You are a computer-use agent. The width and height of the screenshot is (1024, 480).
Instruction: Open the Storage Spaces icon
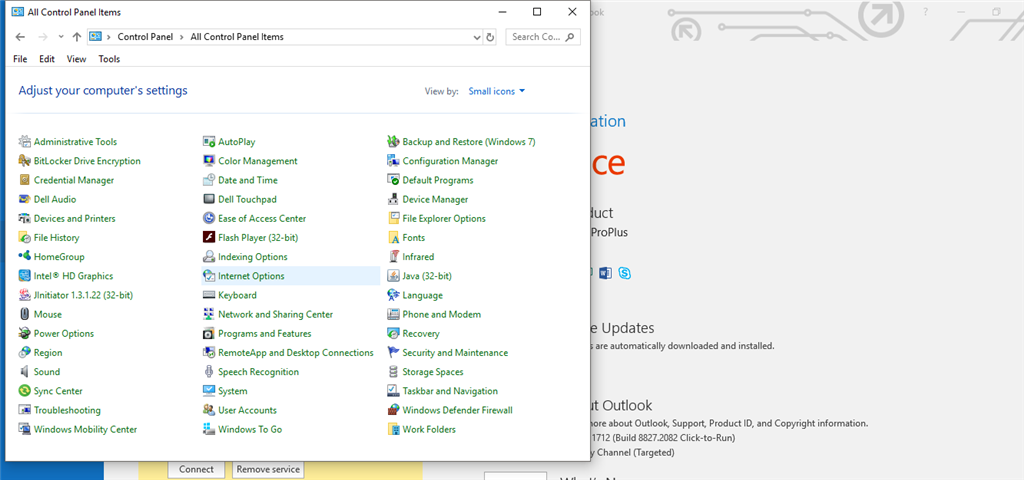pyautogui.click(x=393, y=372)
